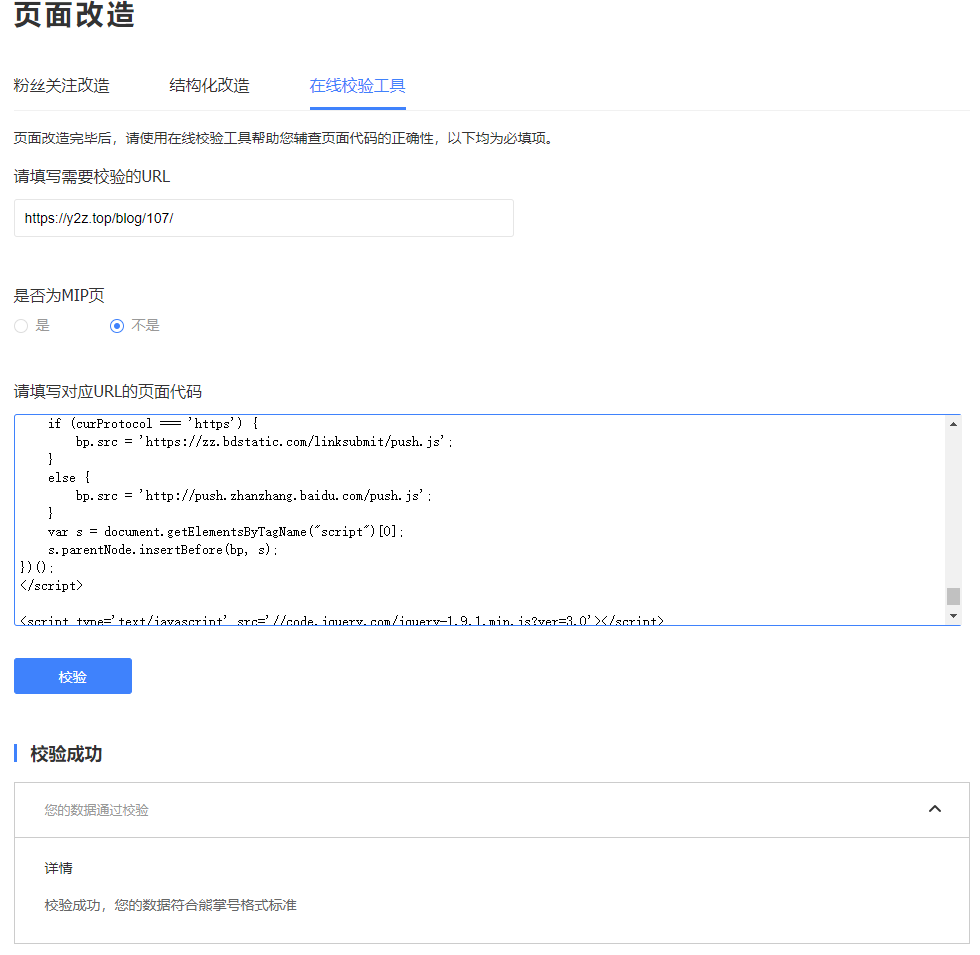The image size is (980, 955).
Task: Click the code textarea scroll-up arrow
Action: tap(953, 424)
